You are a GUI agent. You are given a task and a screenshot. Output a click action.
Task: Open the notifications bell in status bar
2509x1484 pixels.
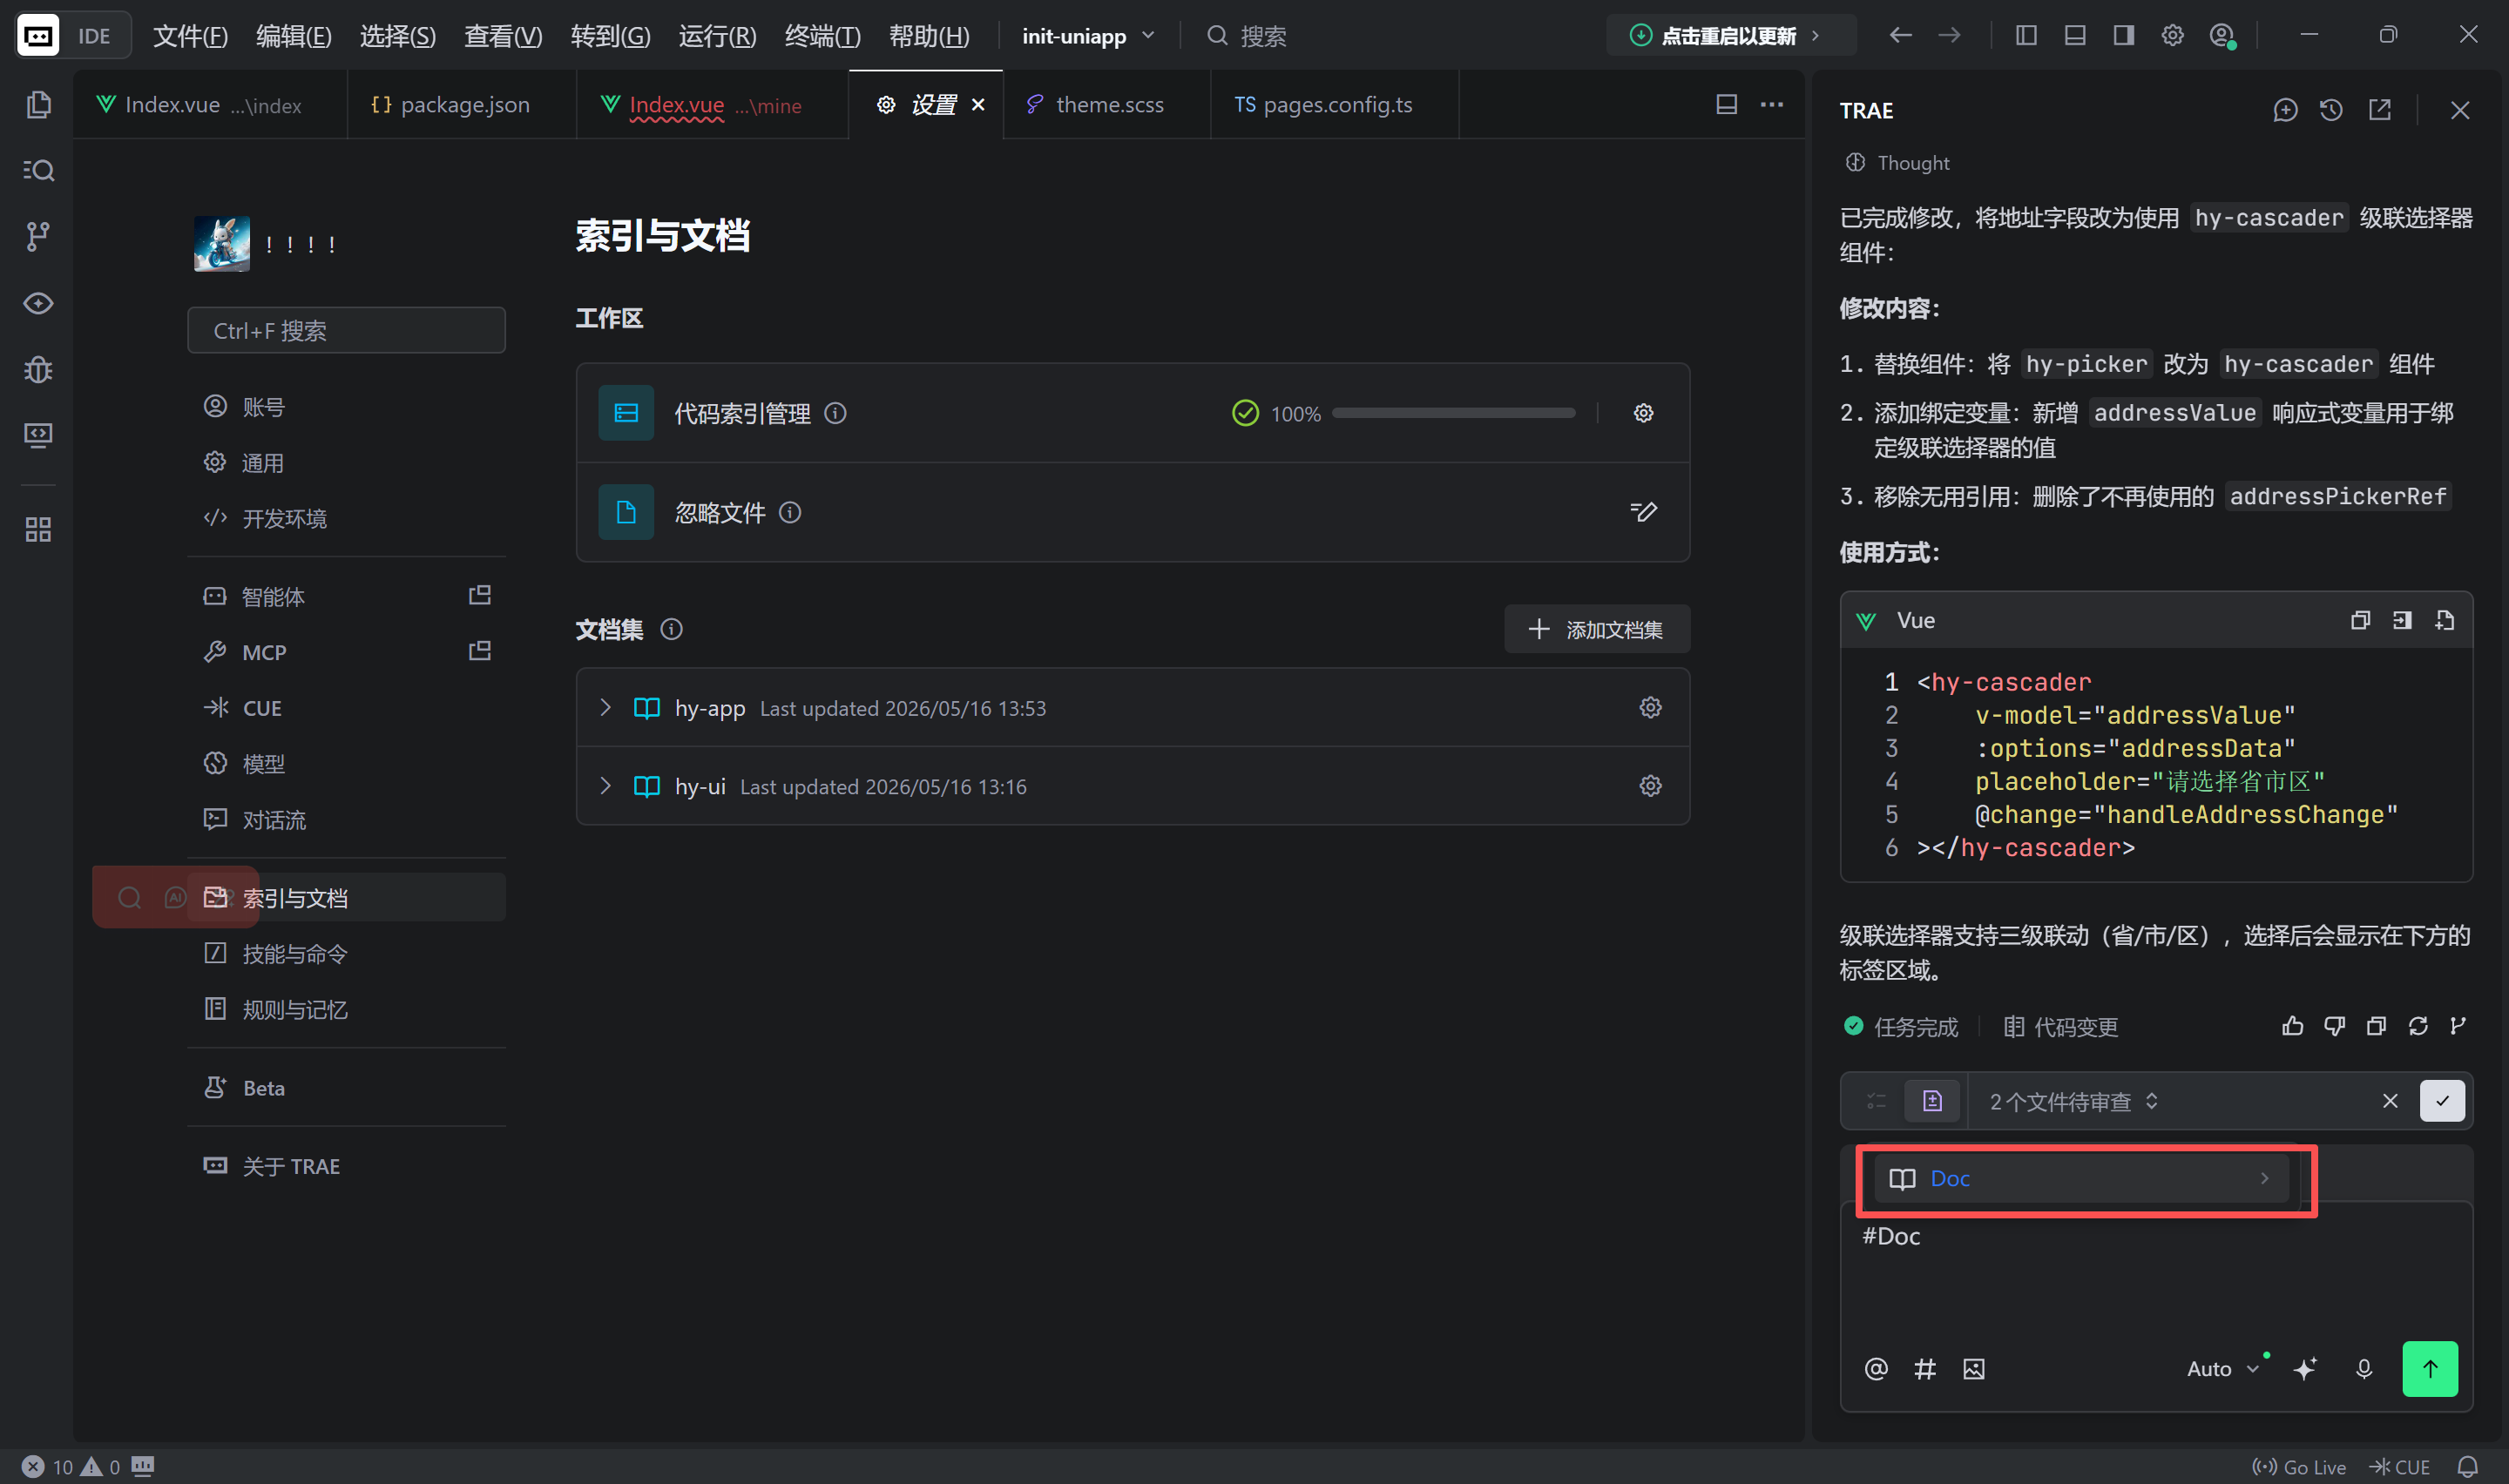tap(2467, 1467)
